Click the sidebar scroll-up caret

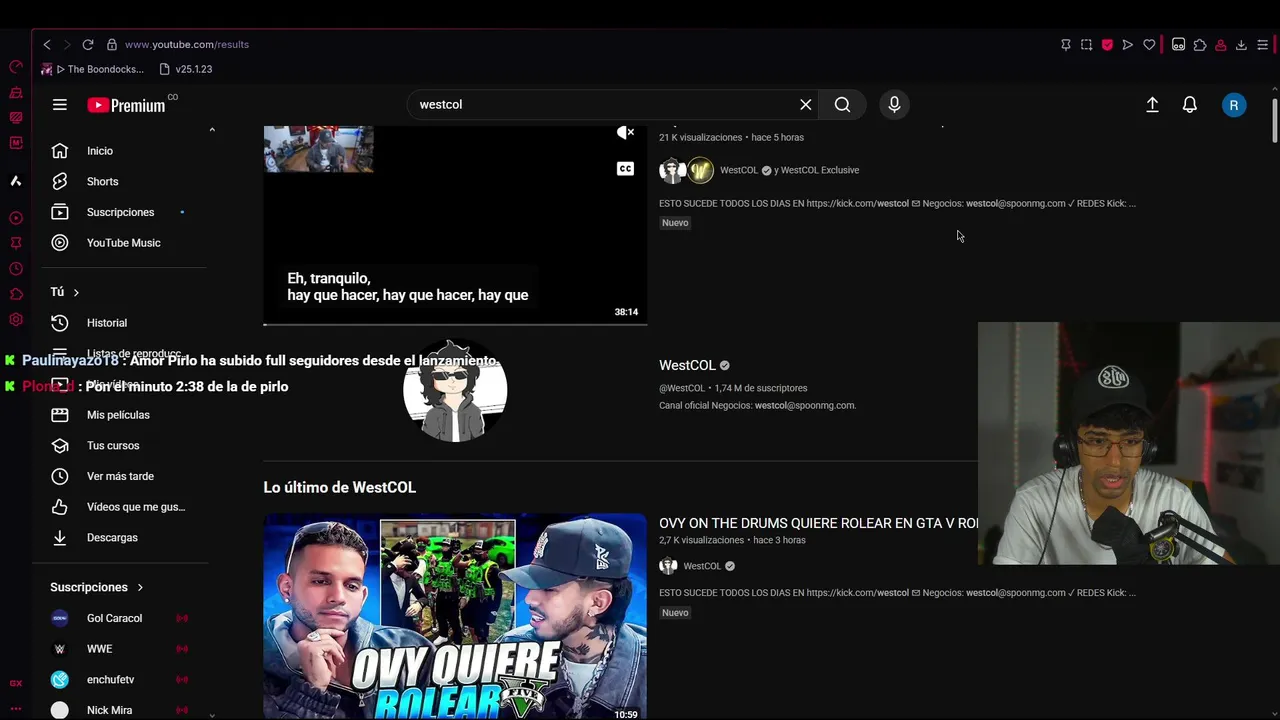(212, 130)
